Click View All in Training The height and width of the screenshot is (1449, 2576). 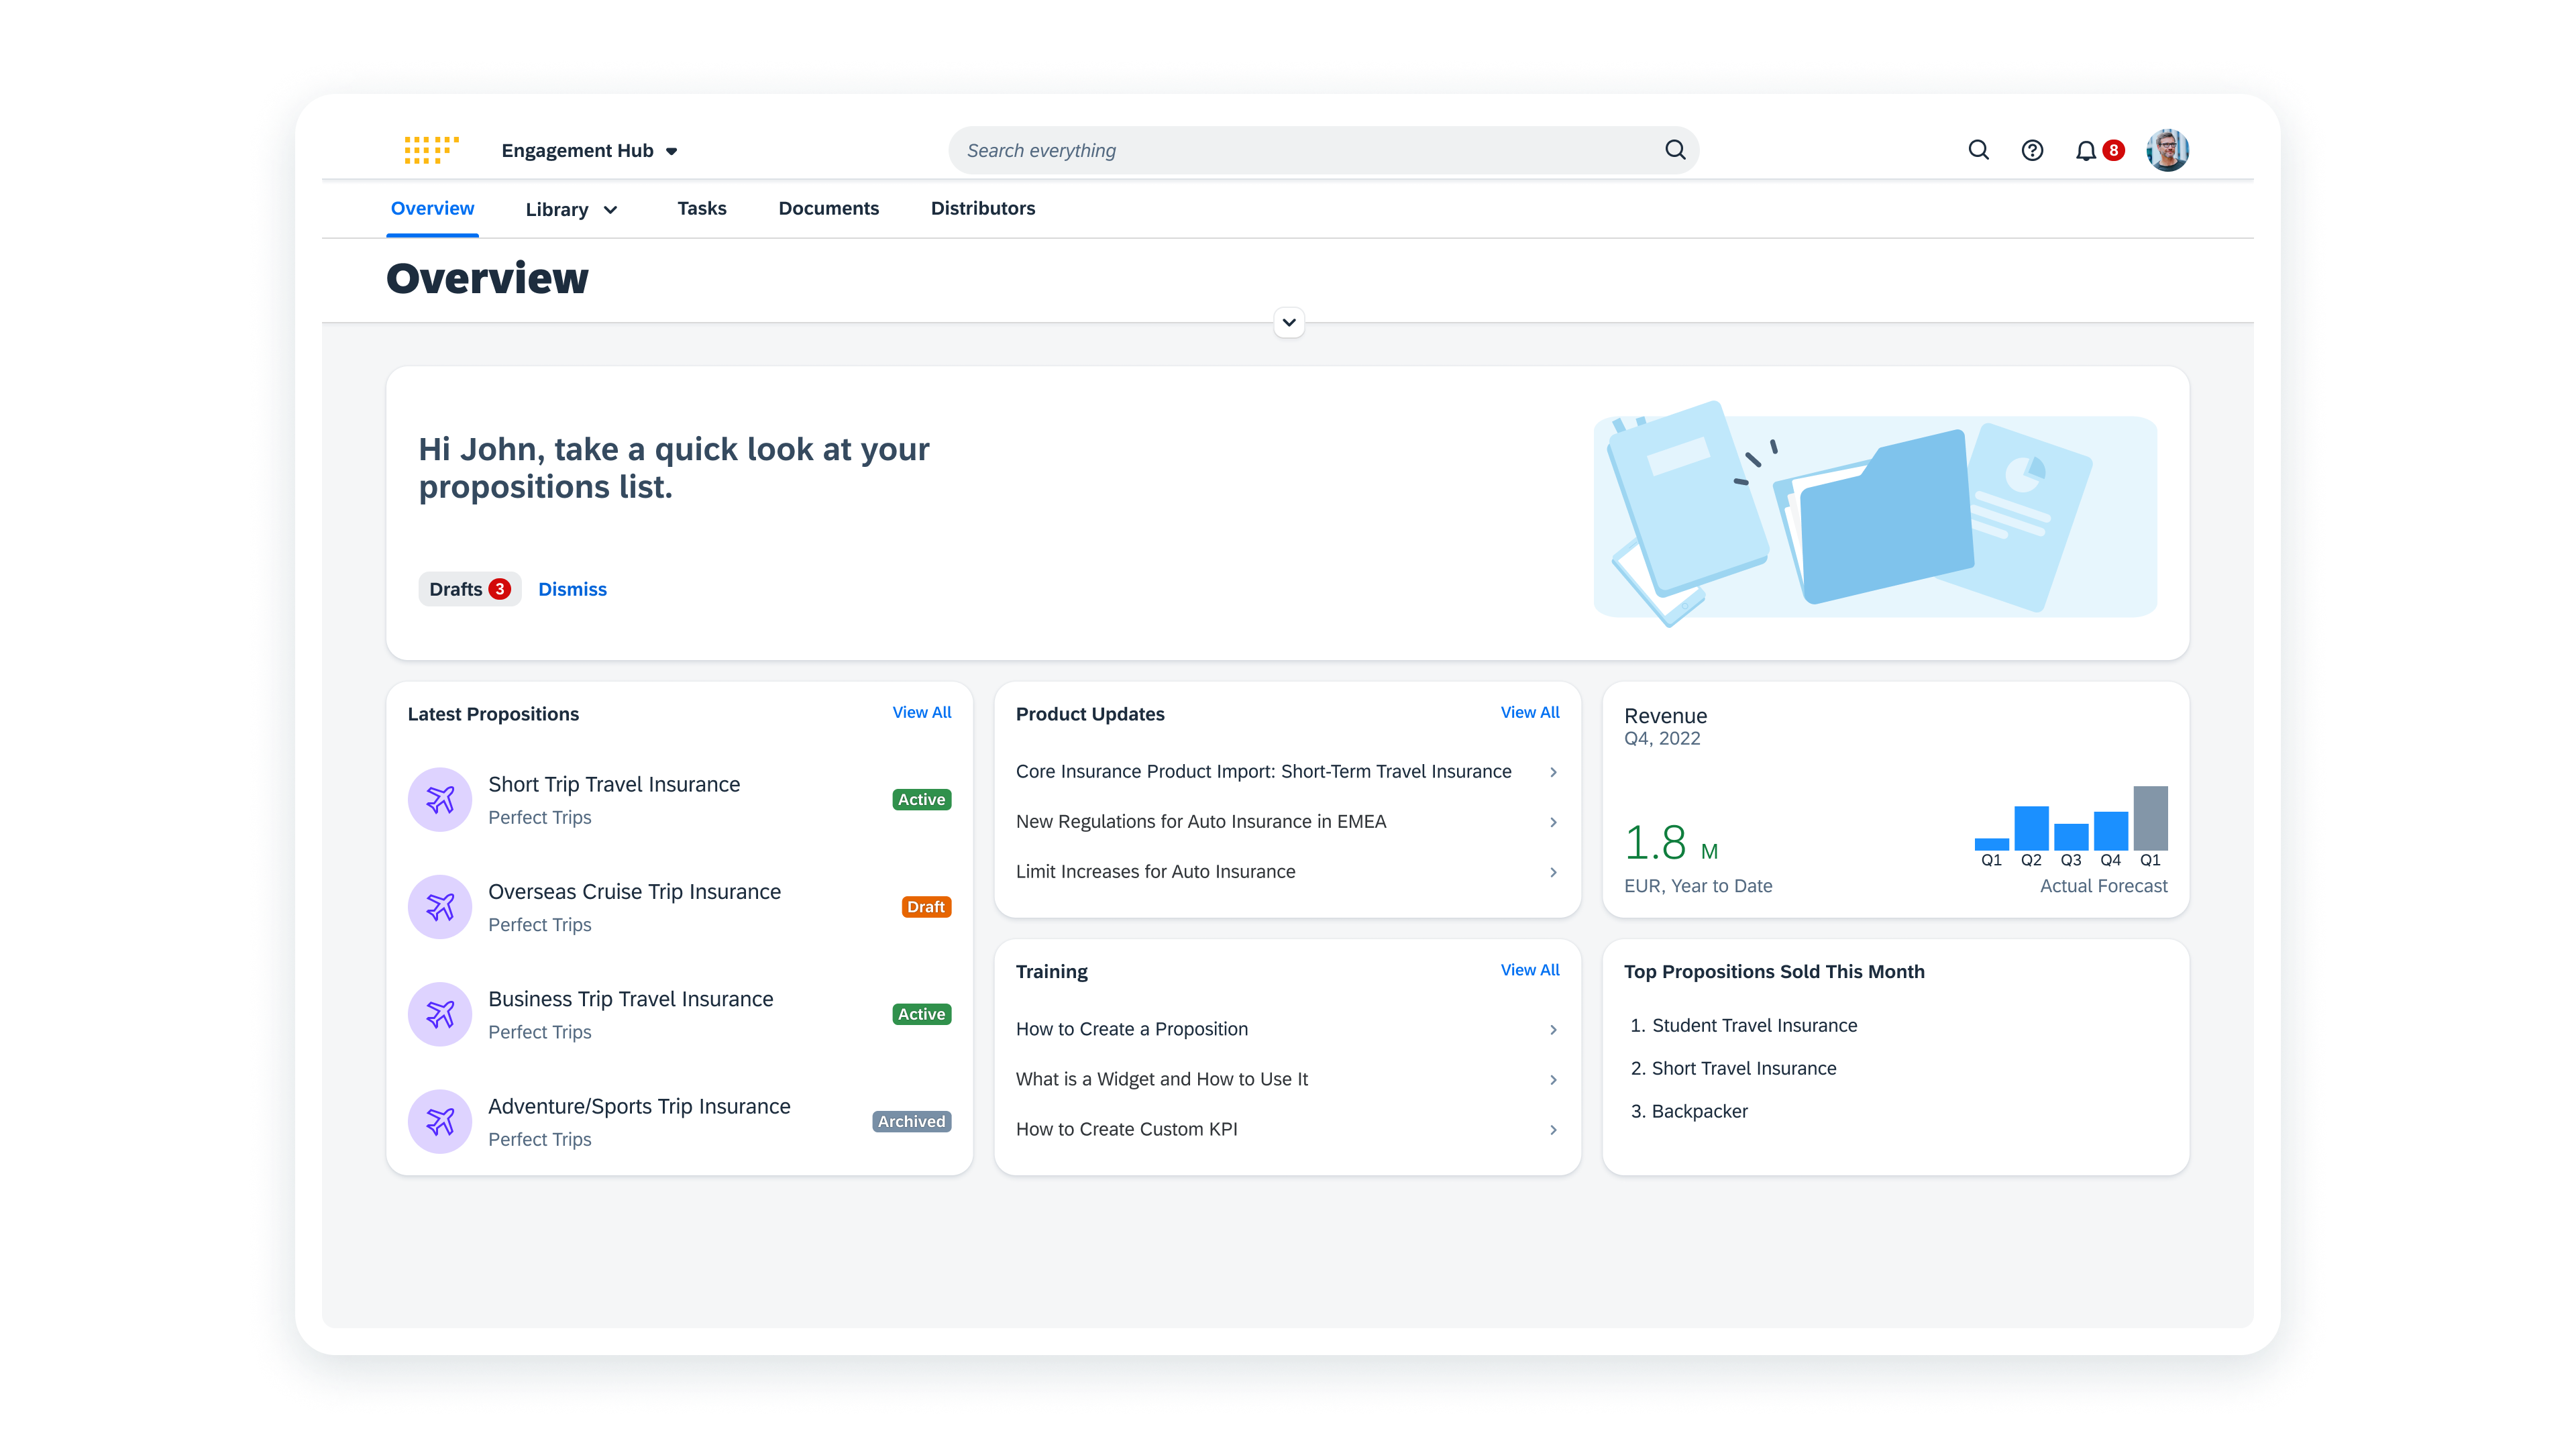tap(1529, 970)
